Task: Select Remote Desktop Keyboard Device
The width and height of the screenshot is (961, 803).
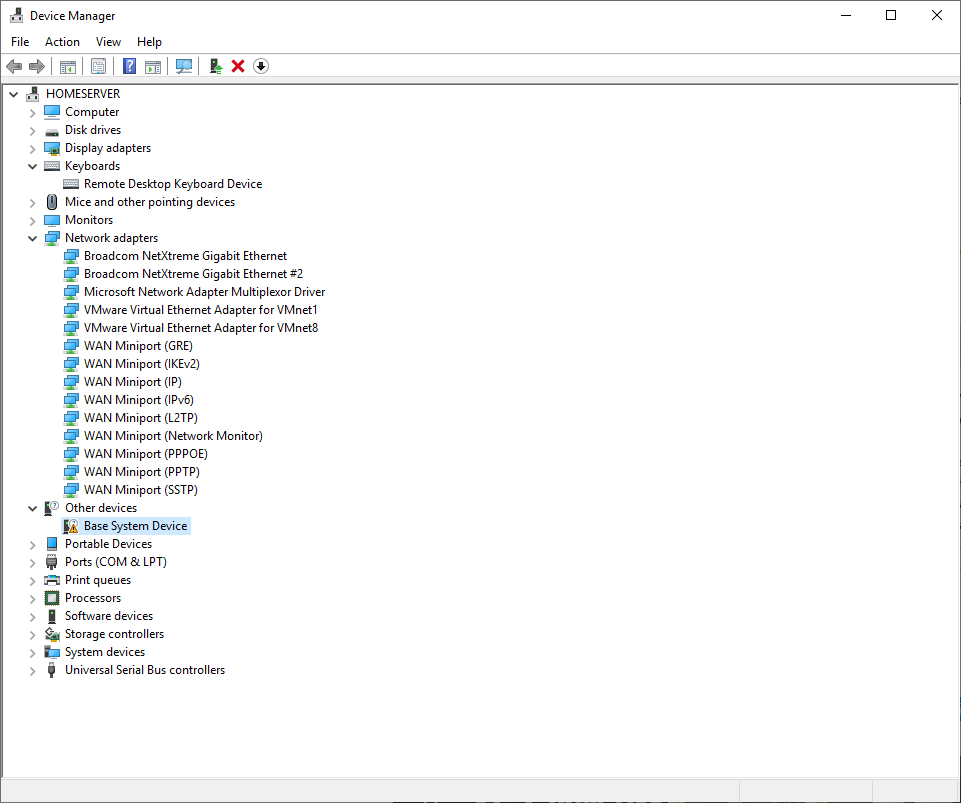Action: click(x=172, y=184)
